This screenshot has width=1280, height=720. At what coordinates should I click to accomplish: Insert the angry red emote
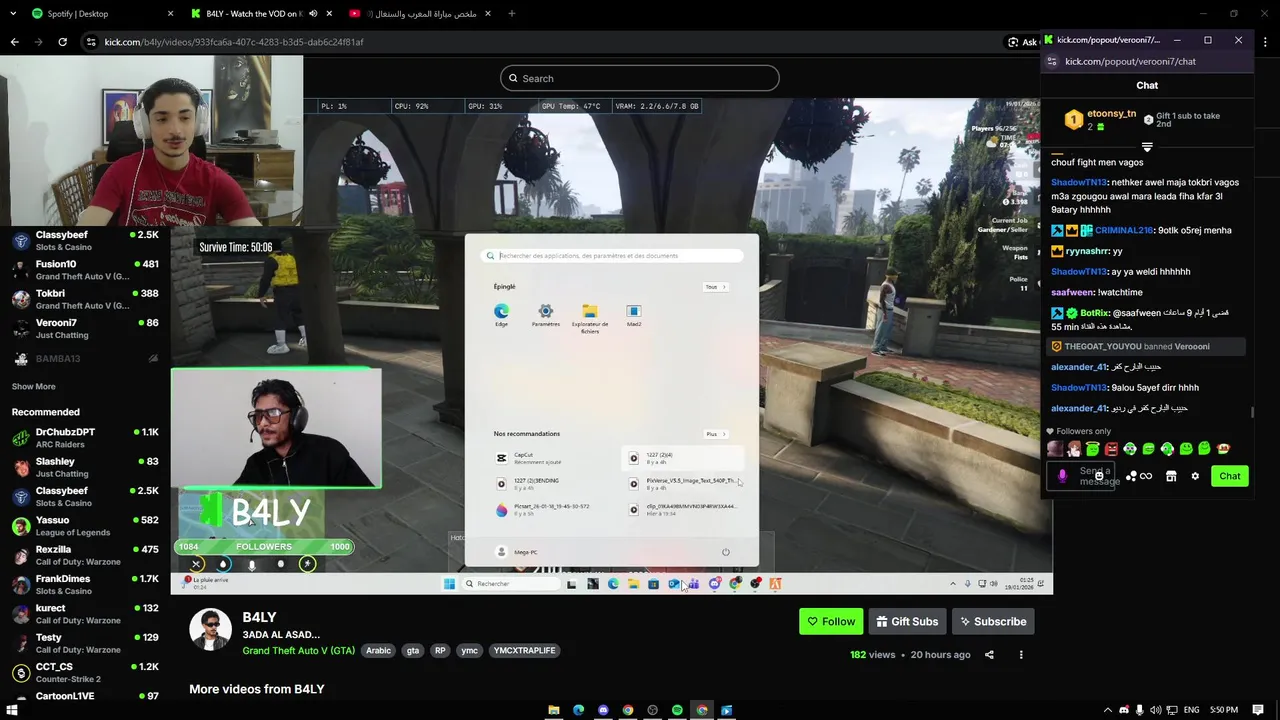(x=1111, y=449)
